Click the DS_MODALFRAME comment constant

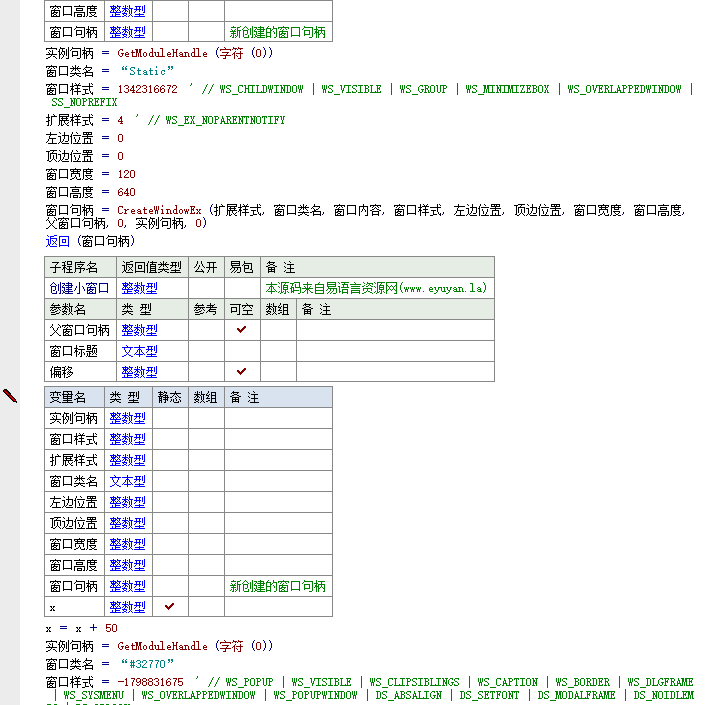point(576,695)
